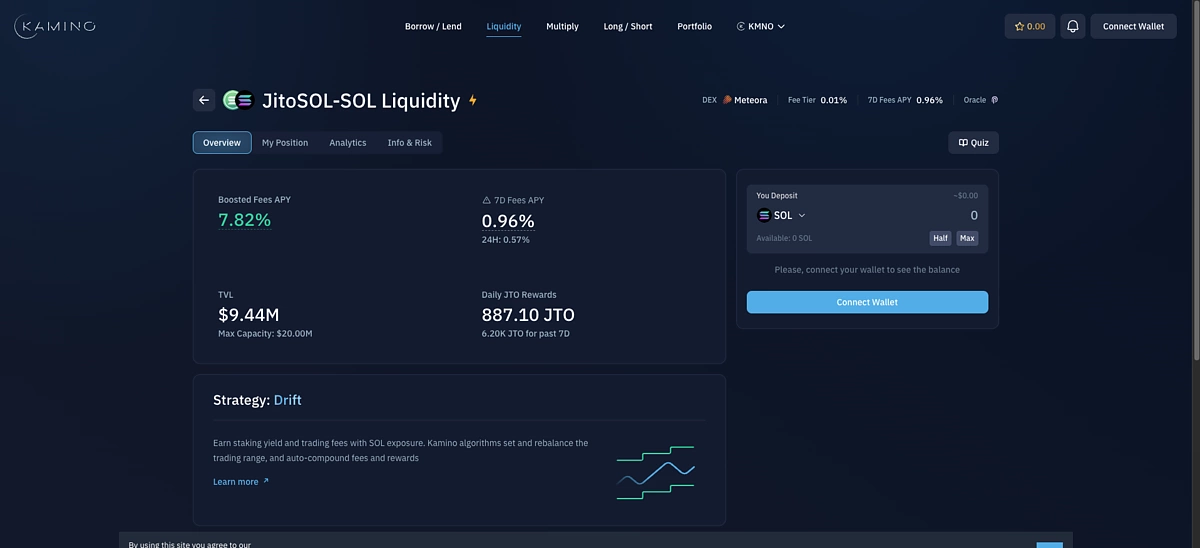Select the Overview tab
The width and height of the screenshot is (1200, 548).
(x=222, y=143)
